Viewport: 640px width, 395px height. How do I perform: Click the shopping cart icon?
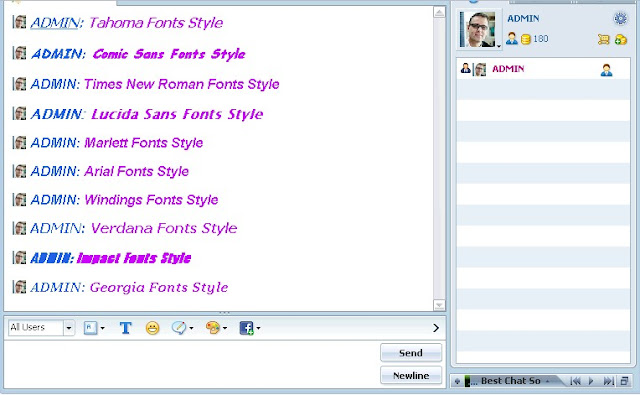[603, 39]
